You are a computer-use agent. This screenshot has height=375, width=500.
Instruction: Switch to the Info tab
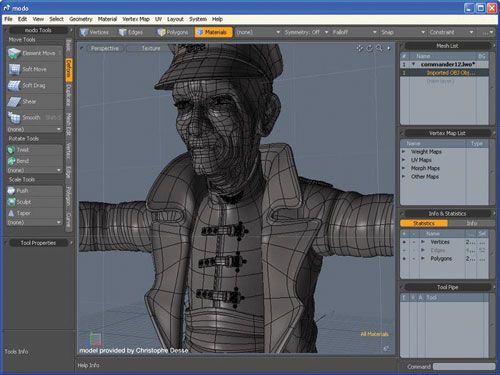[471, 223]
